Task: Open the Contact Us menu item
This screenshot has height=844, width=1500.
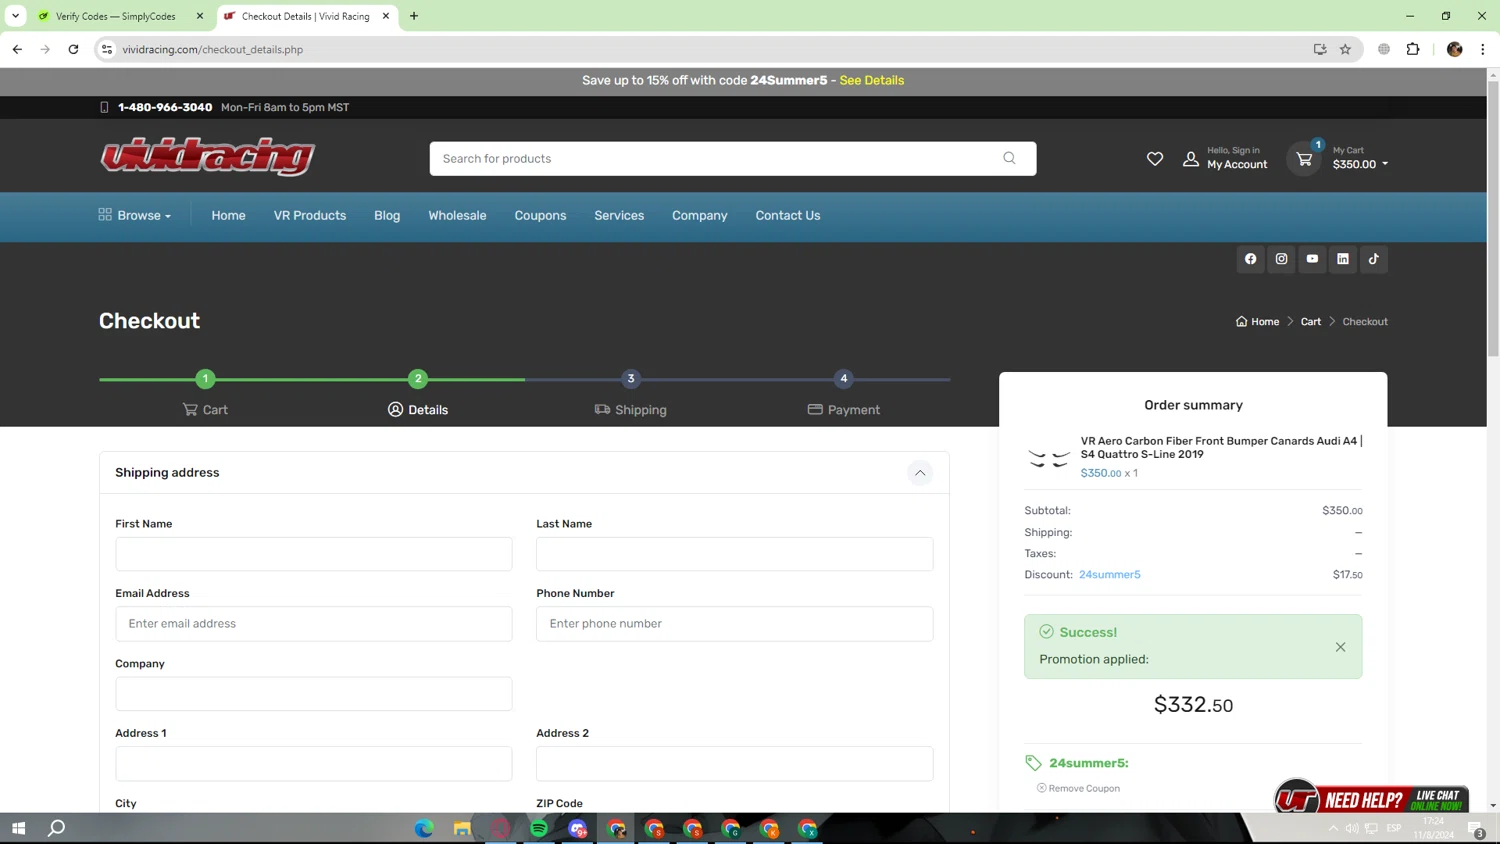Action: pyautogui.click(x=788, y=215)
